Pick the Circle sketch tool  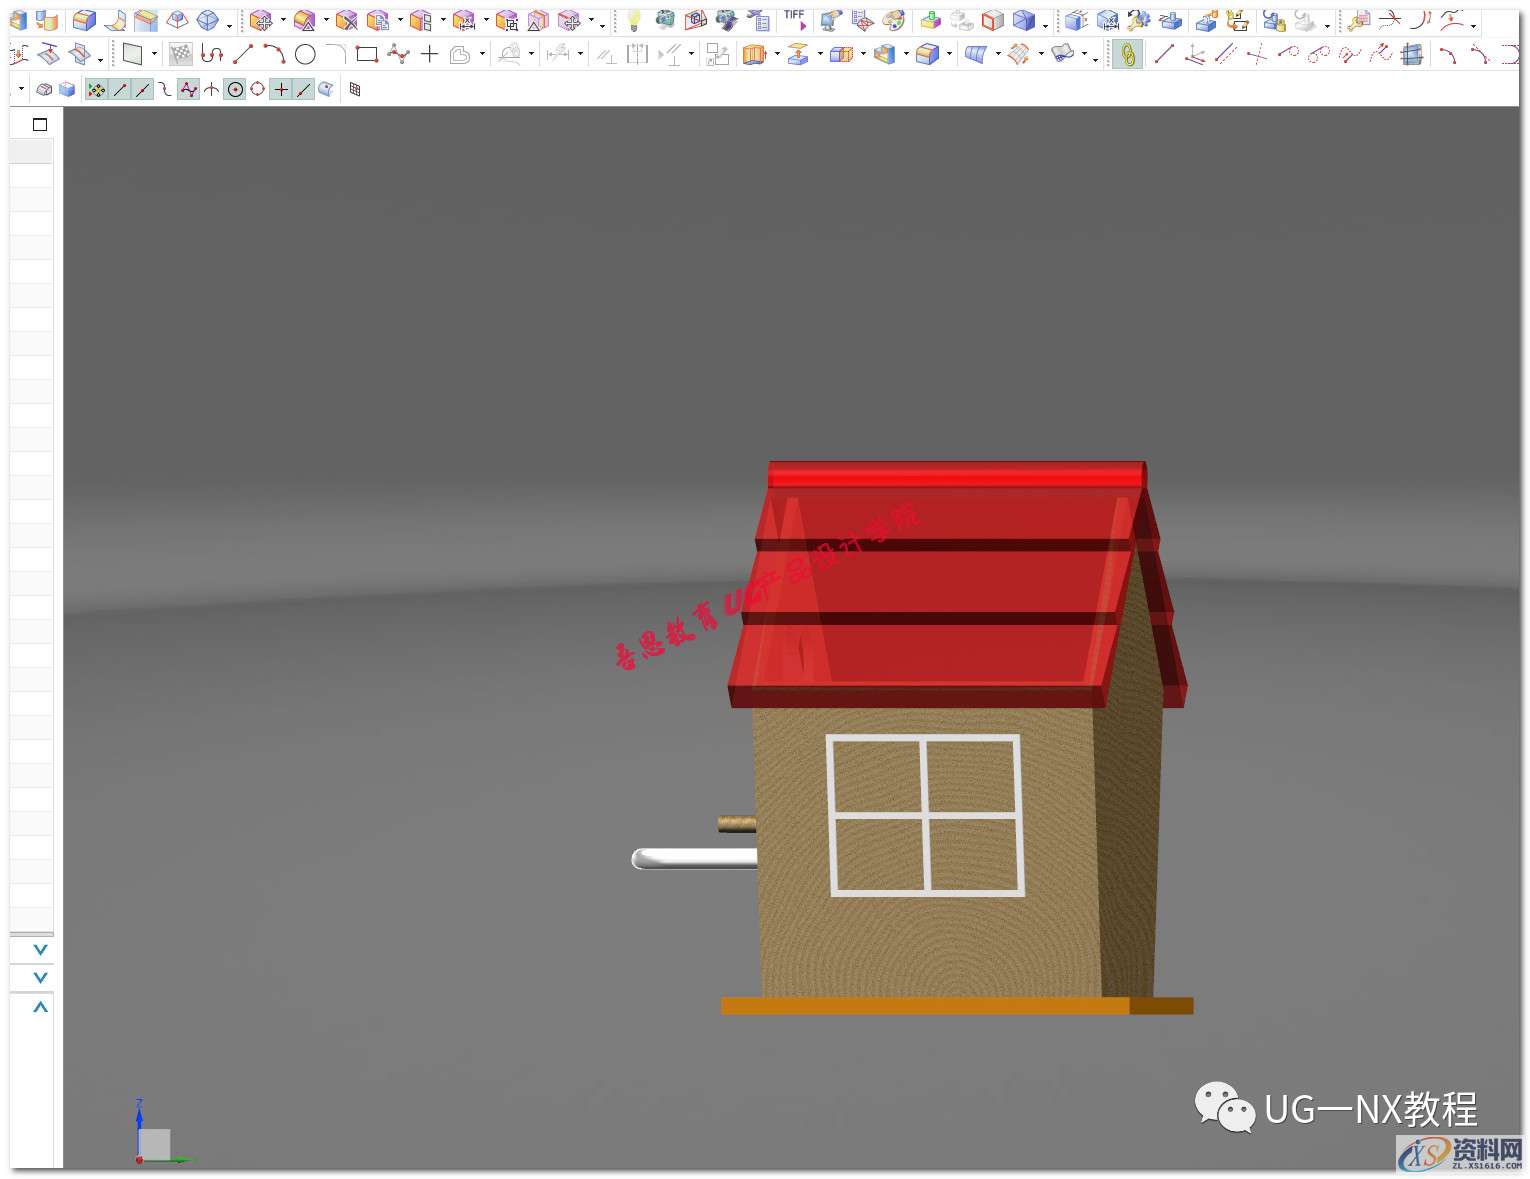click(x=305, y=54)
